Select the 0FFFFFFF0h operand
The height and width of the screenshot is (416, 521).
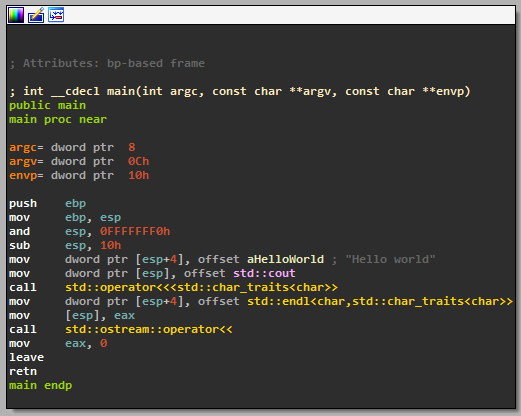[135, 232]
